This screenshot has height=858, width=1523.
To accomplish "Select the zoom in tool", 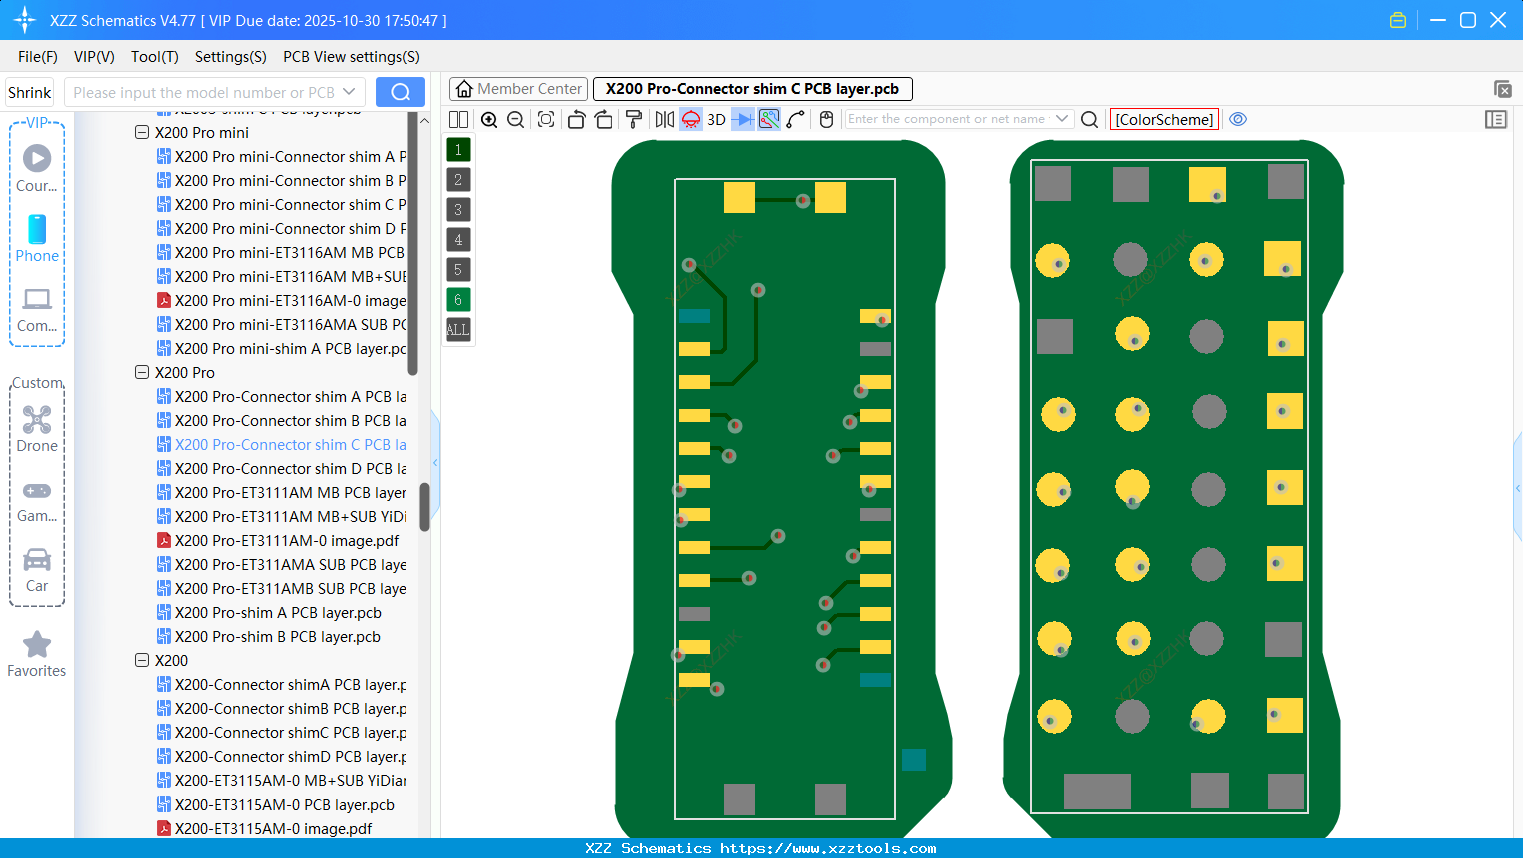I will [x=489, y=119].
